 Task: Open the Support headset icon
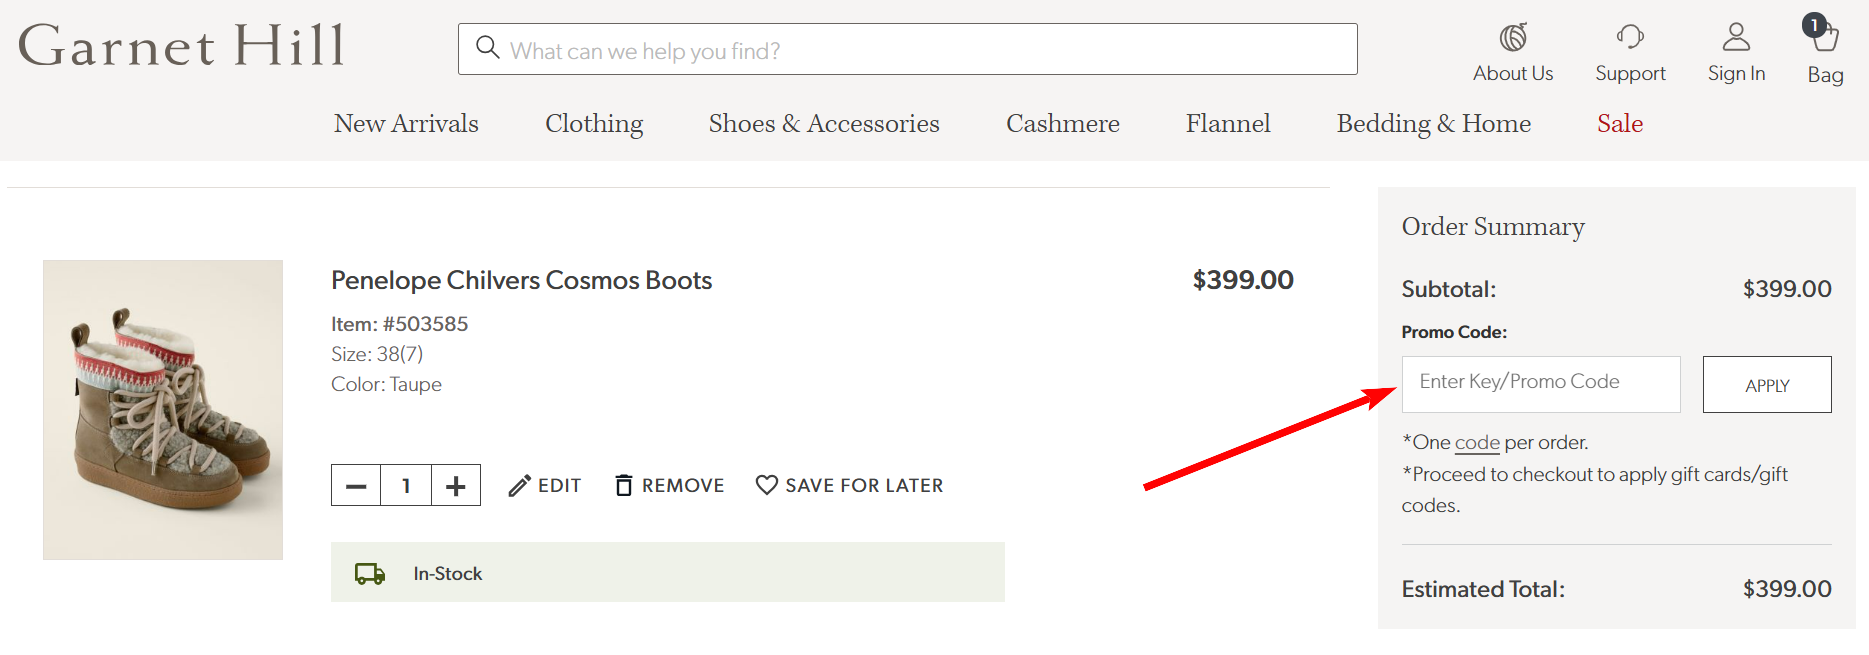tap(1629, 38)
